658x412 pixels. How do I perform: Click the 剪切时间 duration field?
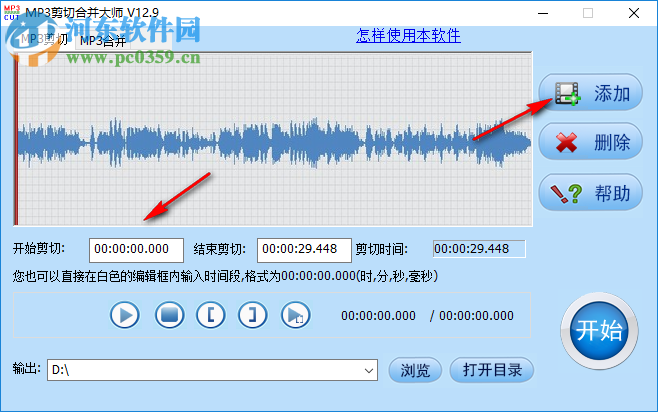point(479,249)
